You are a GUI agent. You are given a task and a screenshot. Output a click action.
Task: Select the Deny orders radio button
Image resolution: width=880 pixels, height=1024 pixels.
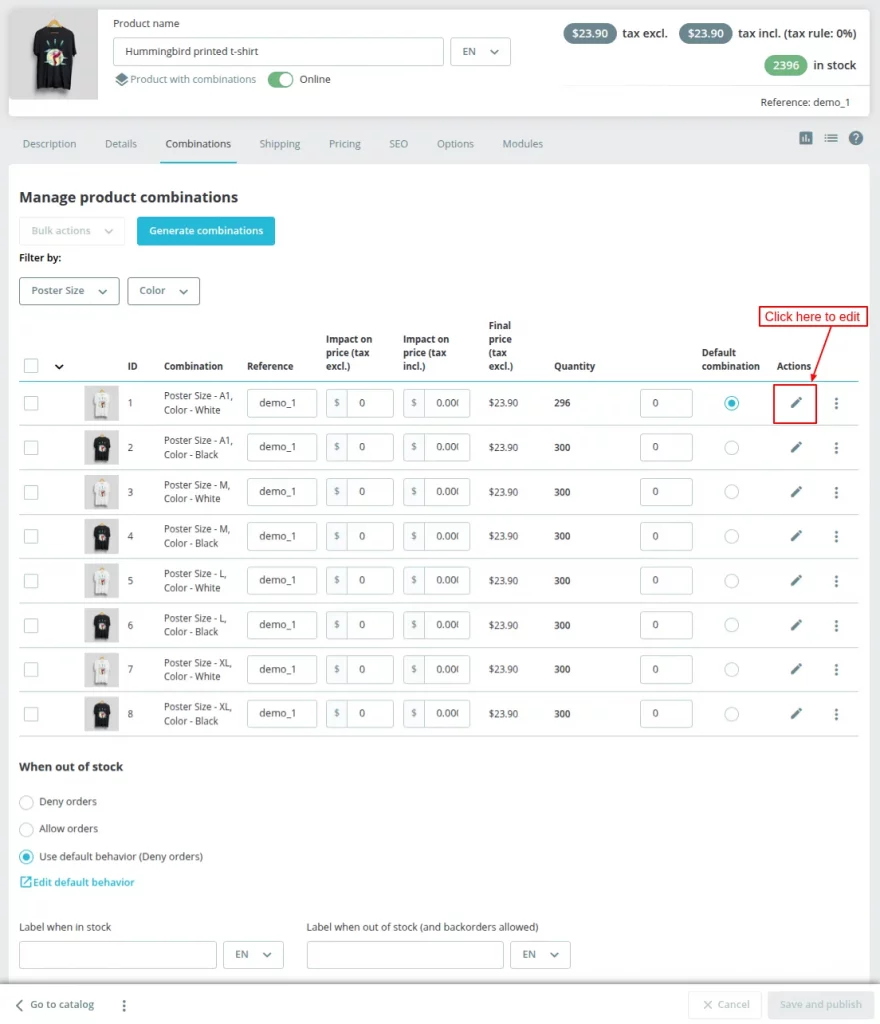(26, 801)
